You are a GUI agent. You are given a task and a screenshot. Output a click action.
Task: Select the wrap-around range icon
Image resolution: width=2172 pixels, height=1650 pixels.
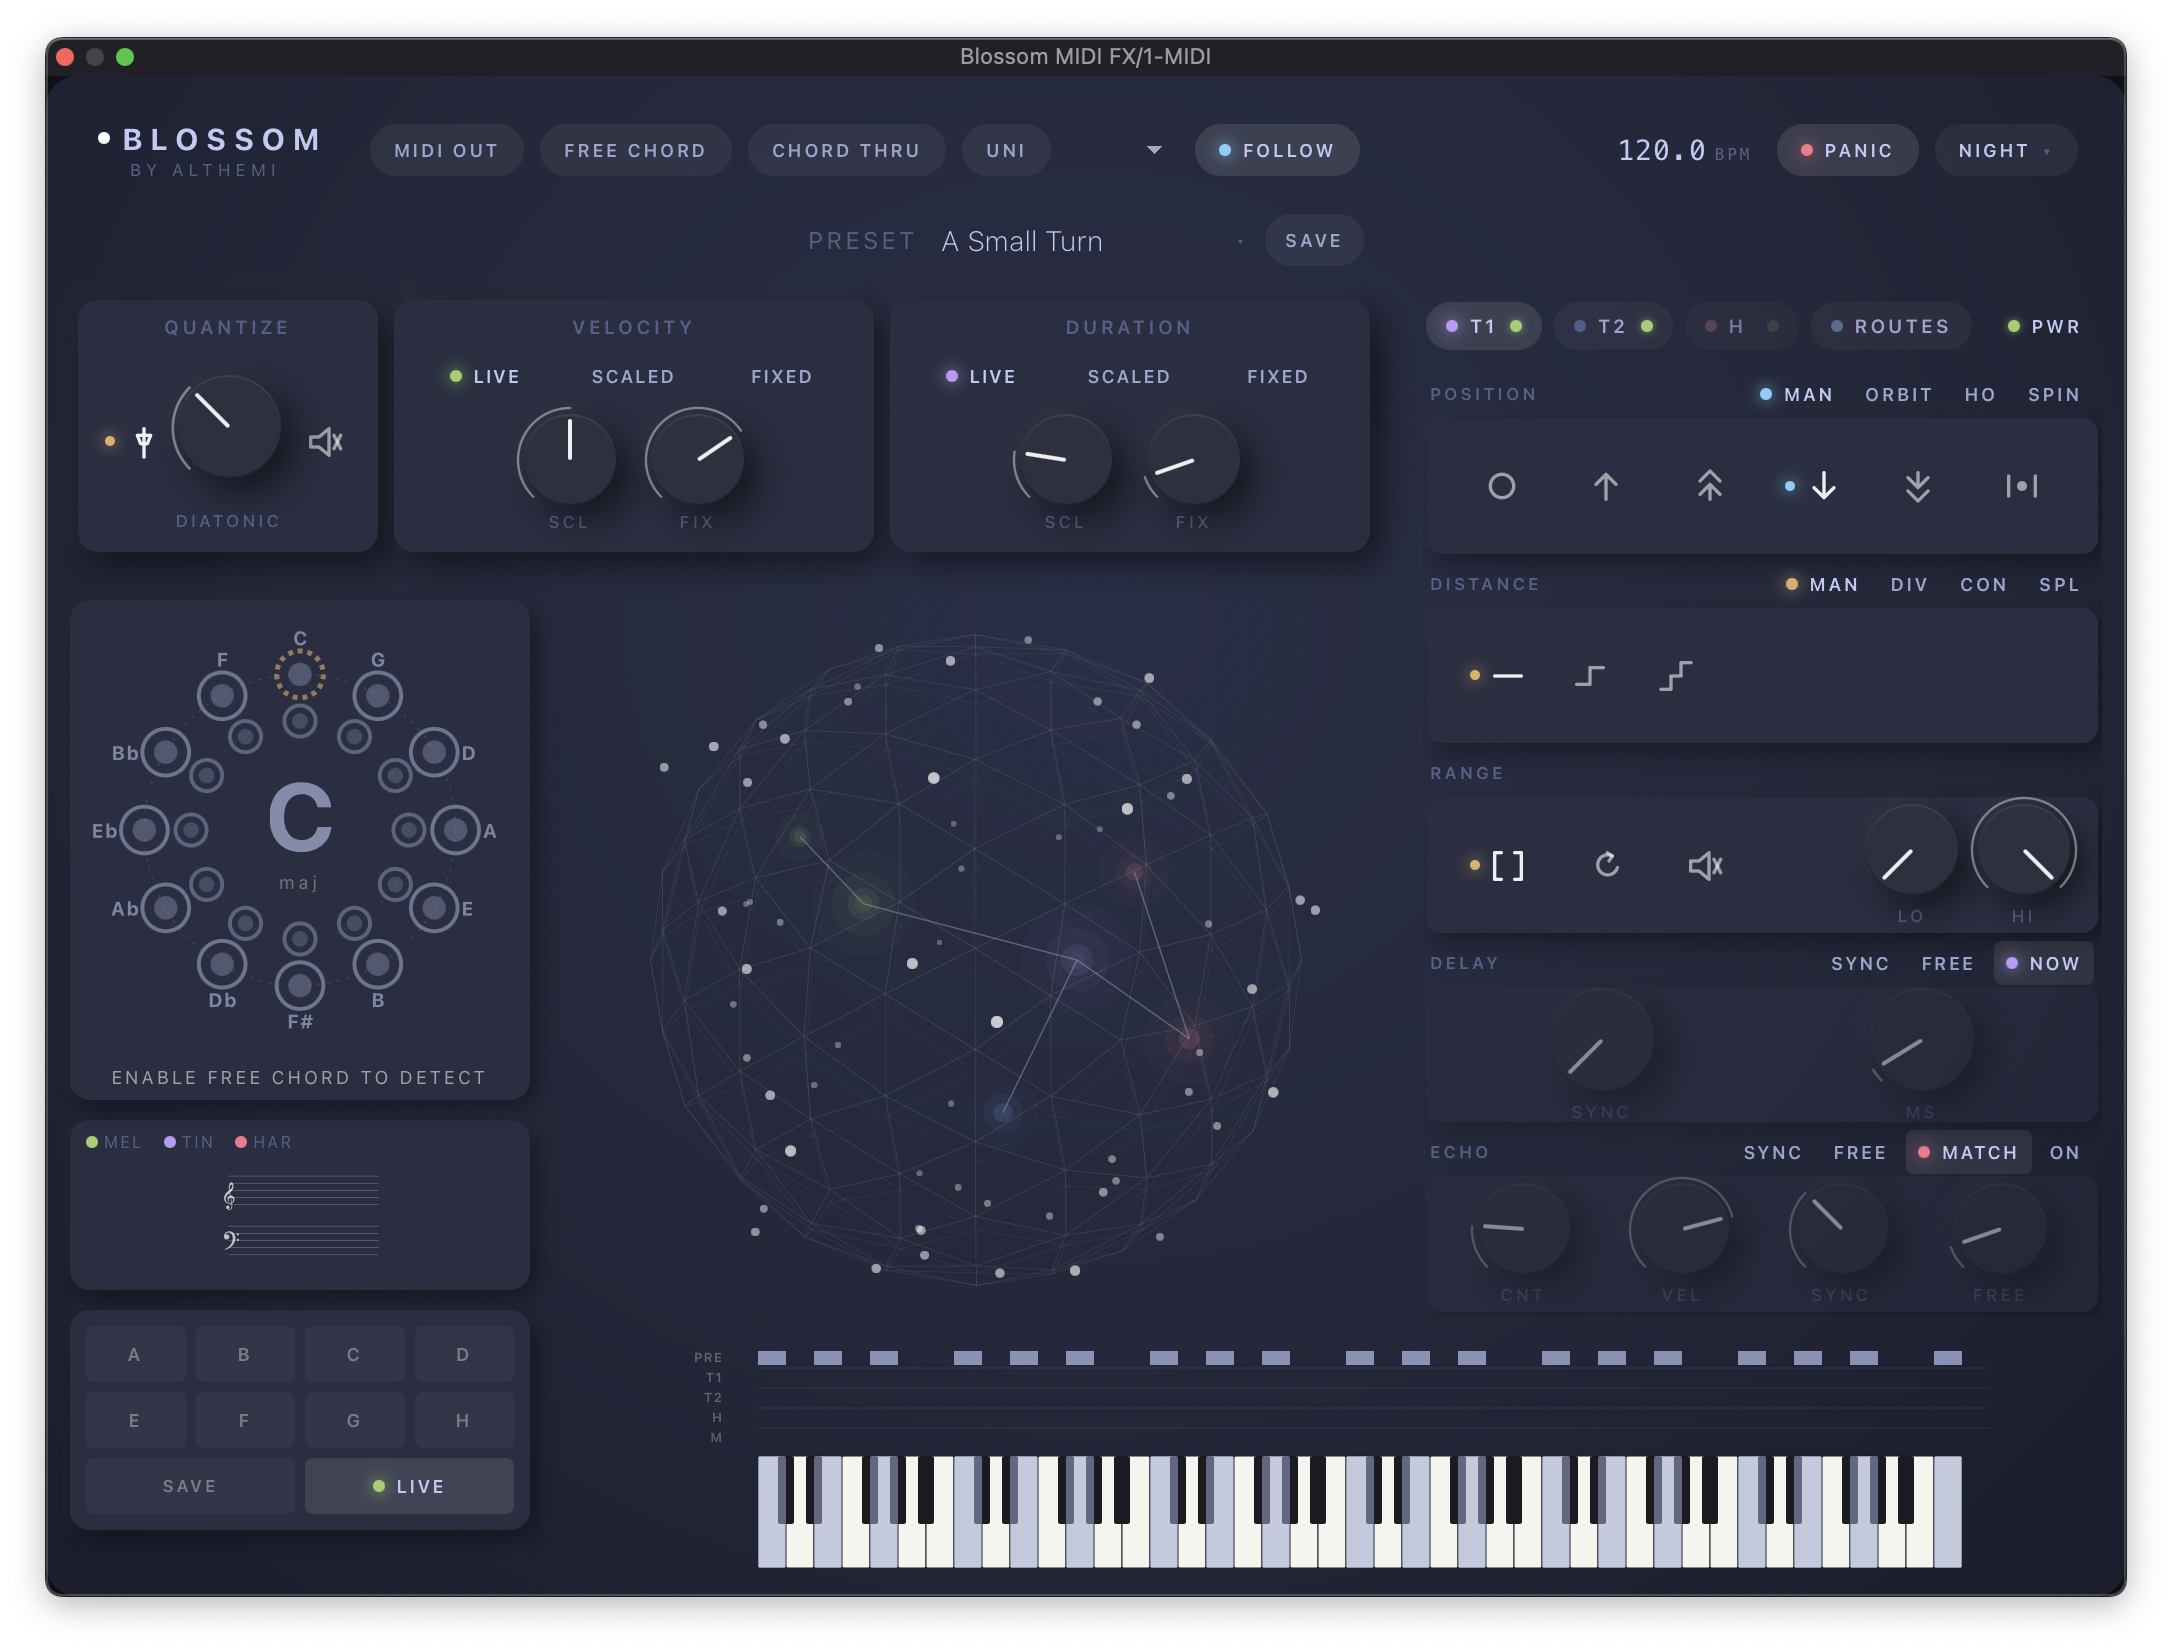1607,865
